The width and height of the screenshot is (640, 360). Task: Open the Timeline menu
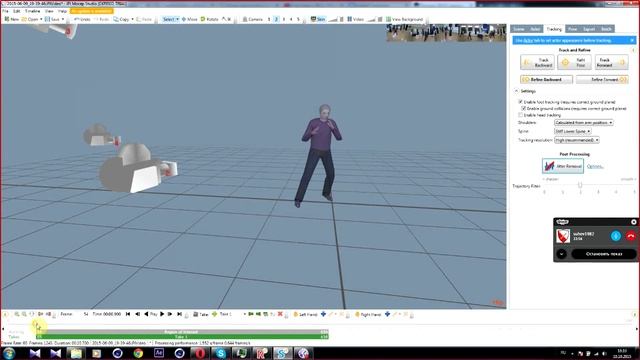33,11
